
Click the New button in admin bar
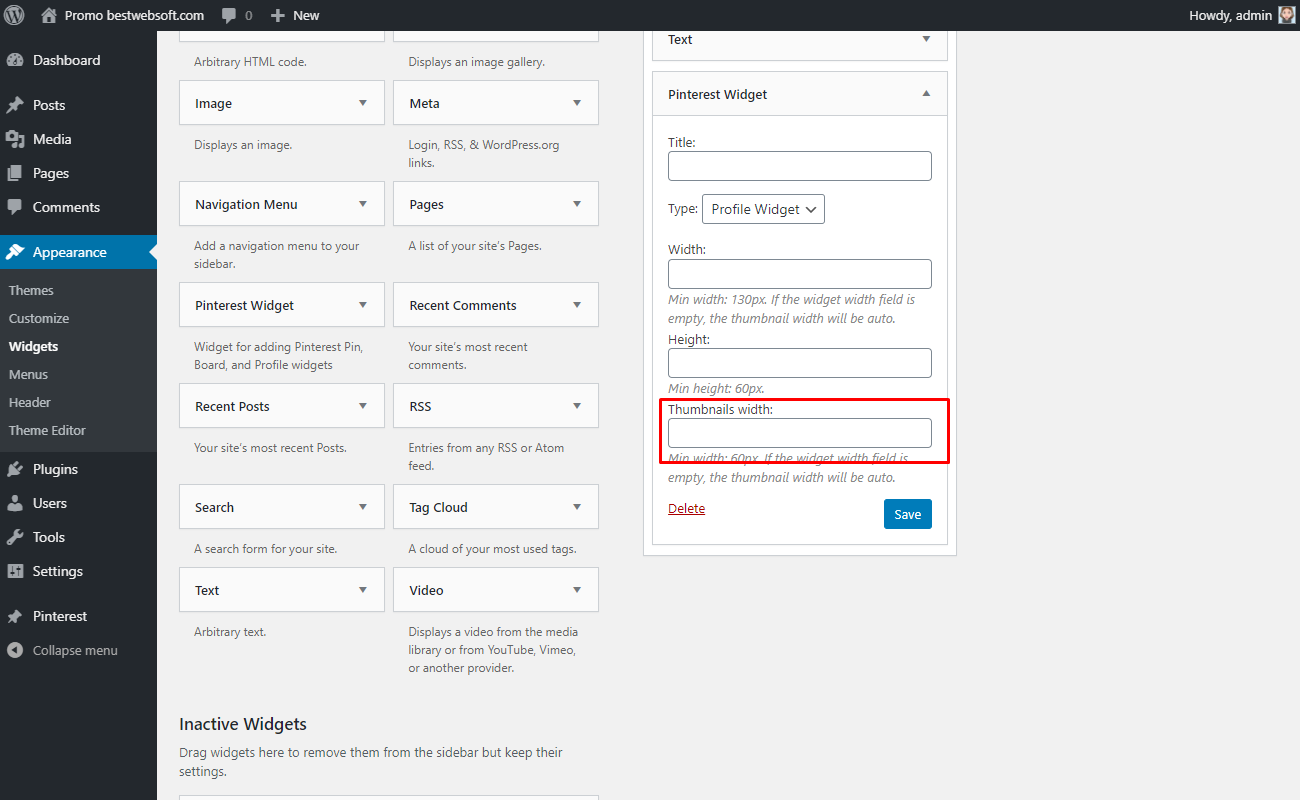point(295,15)
